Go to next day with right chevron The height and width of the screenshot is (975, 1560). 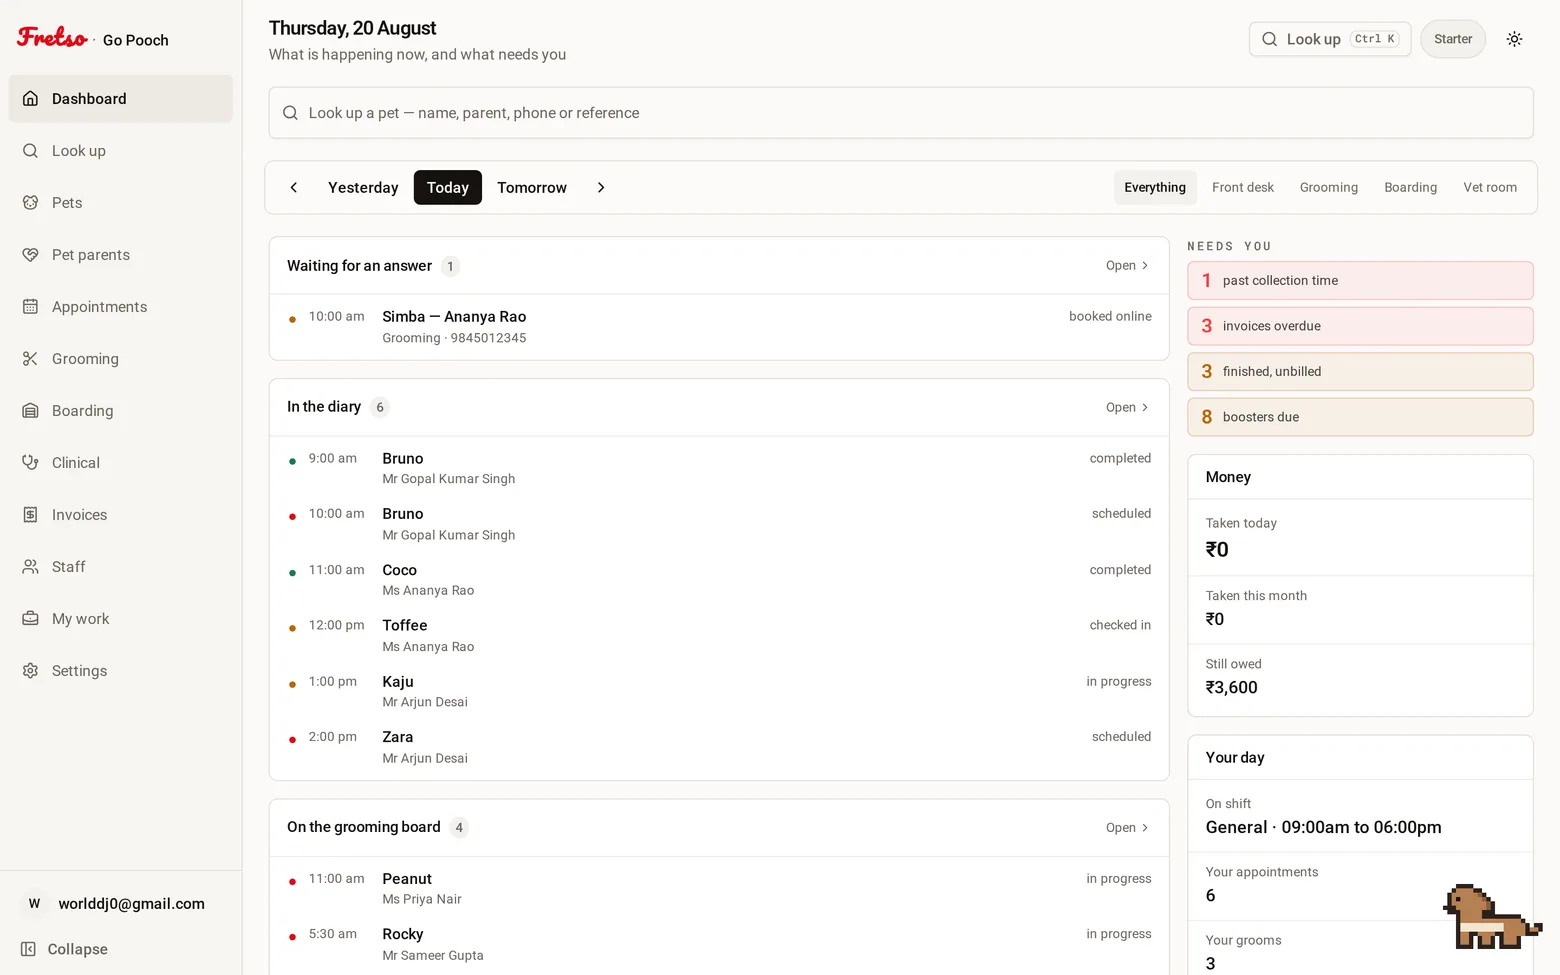[601, 188]
